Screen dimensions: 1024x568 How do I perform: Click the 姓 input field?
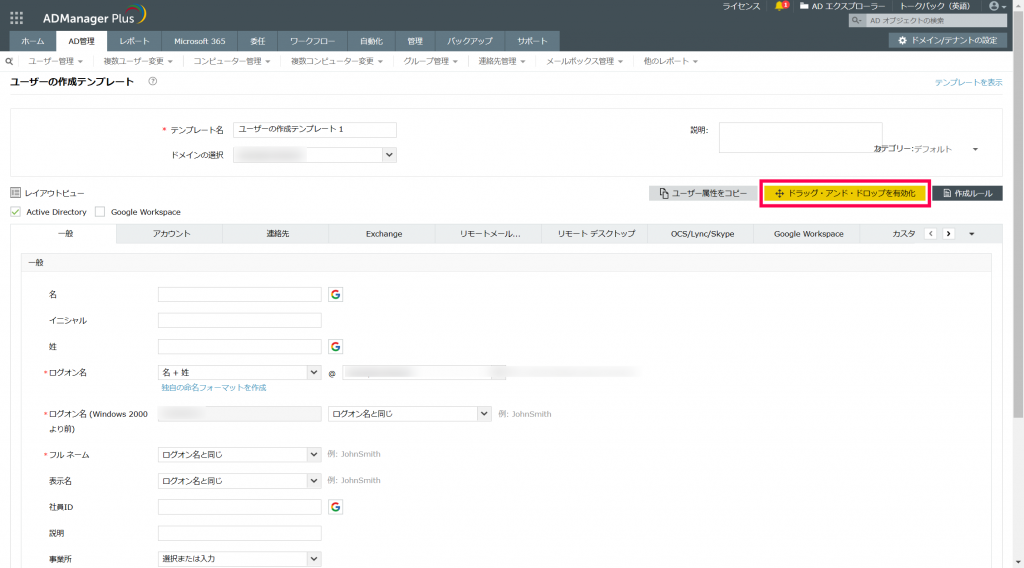tap(240, 347)
